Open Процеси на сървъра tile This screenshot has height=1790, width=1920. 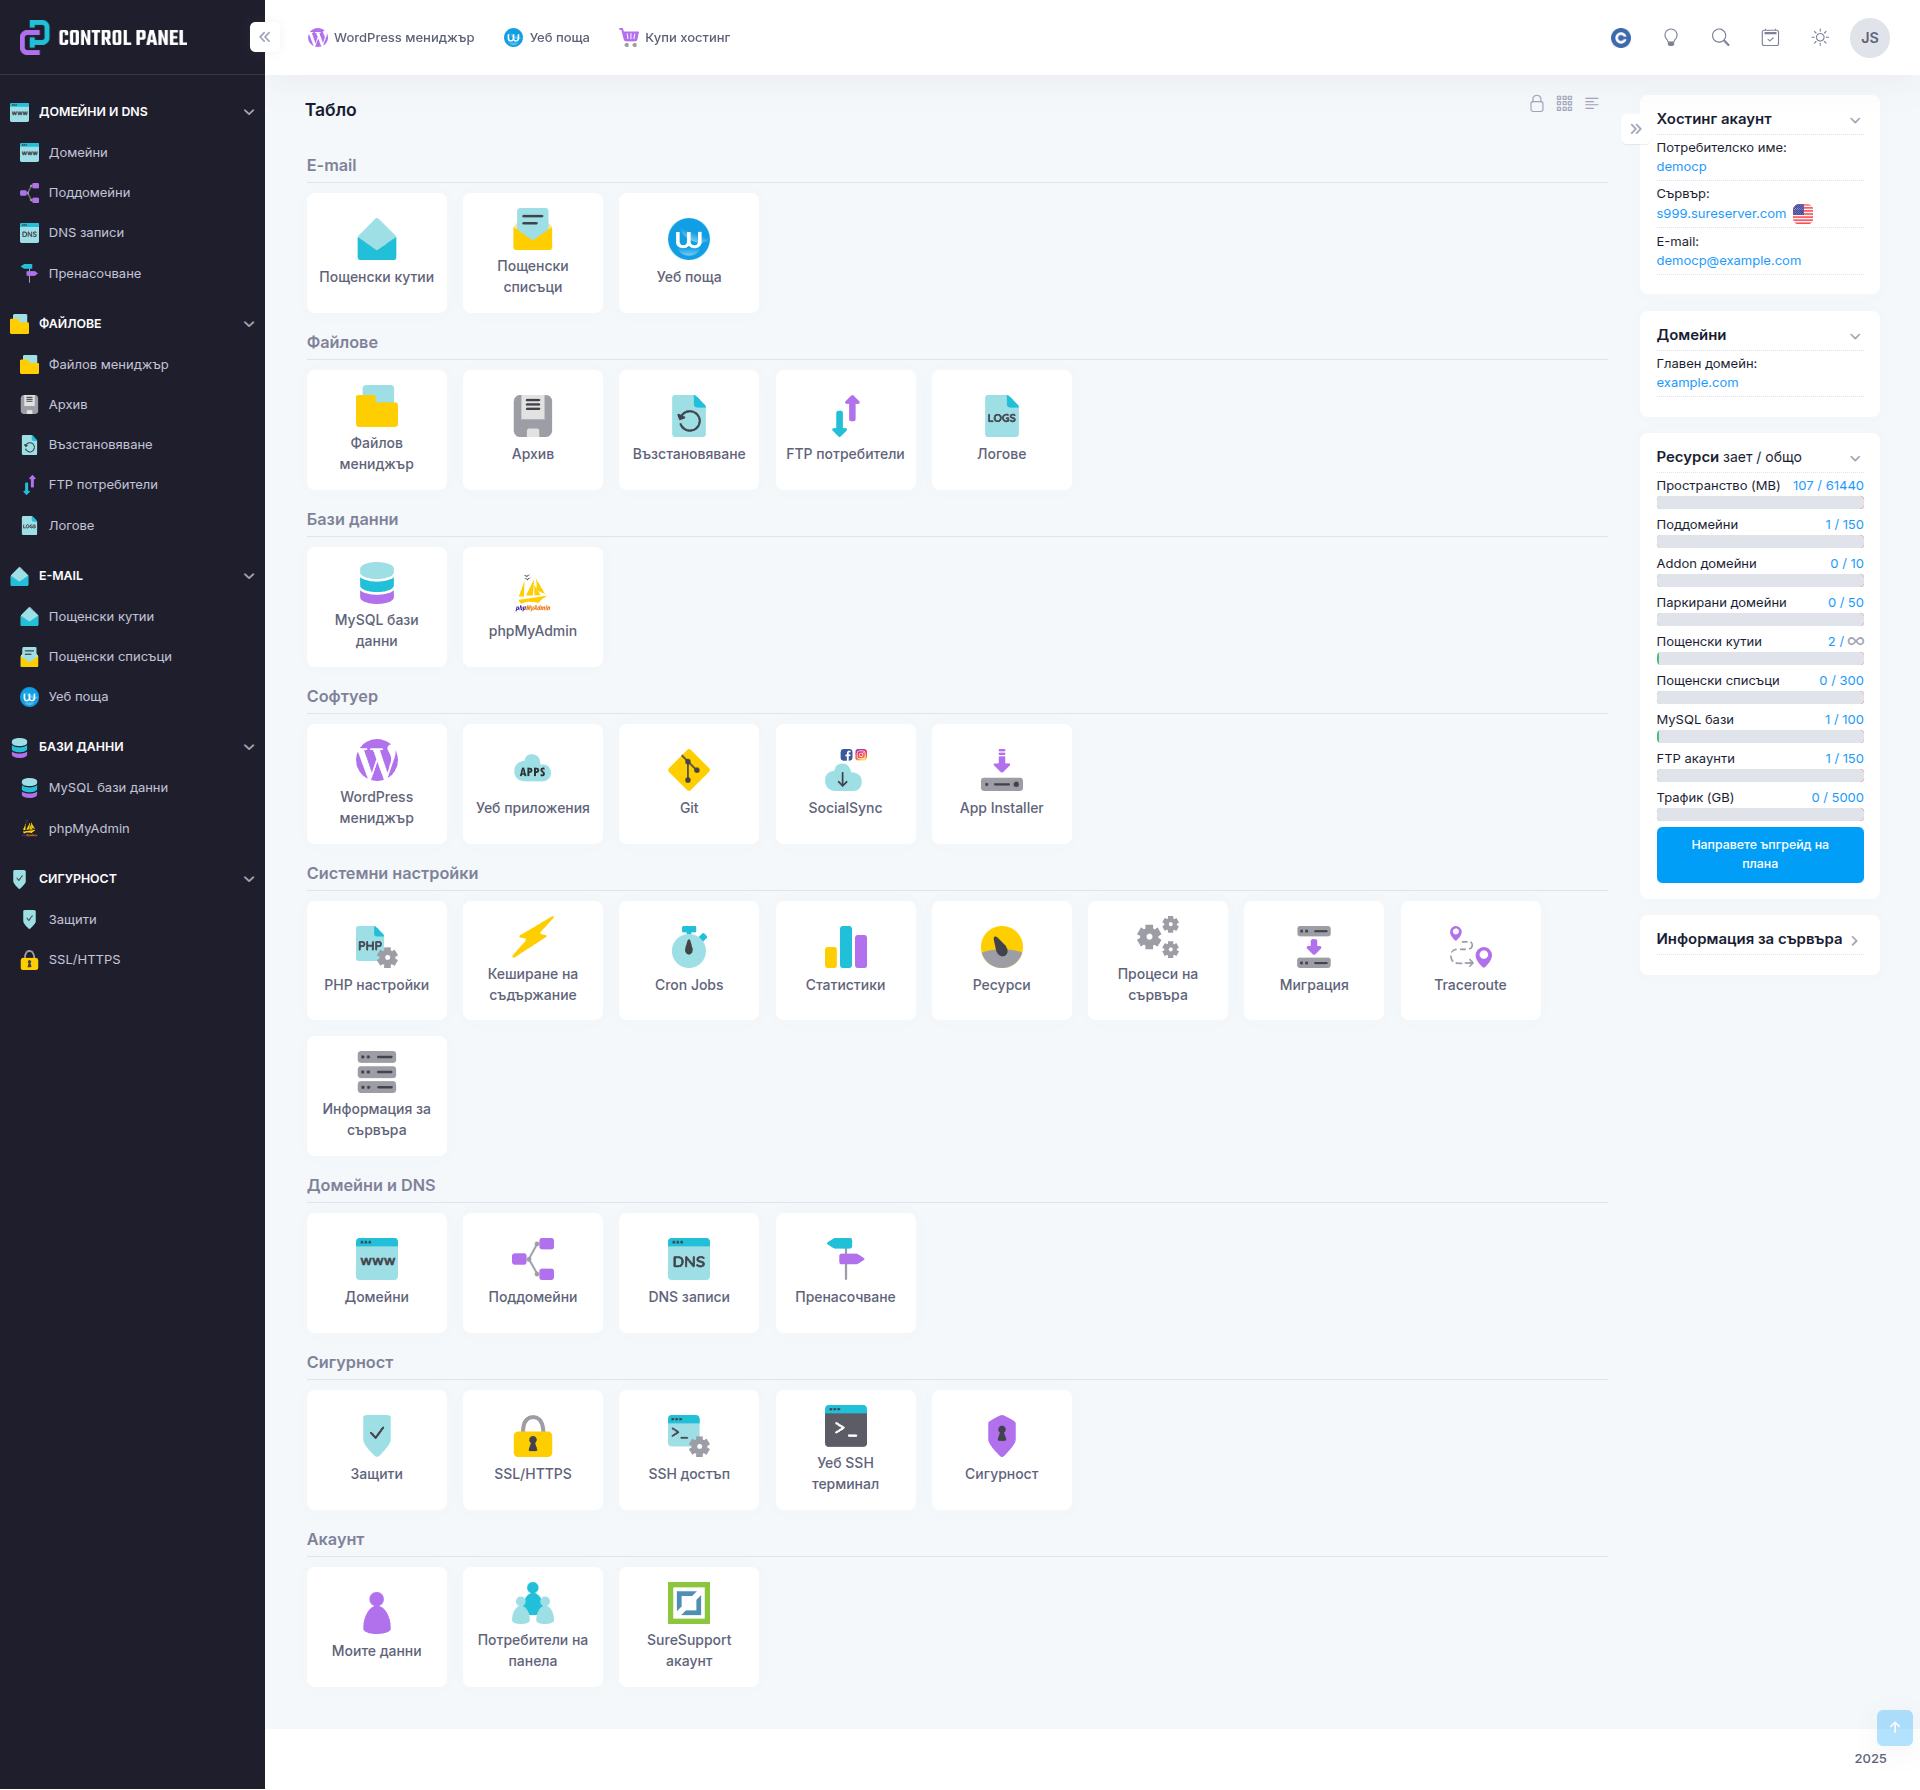1157,961
